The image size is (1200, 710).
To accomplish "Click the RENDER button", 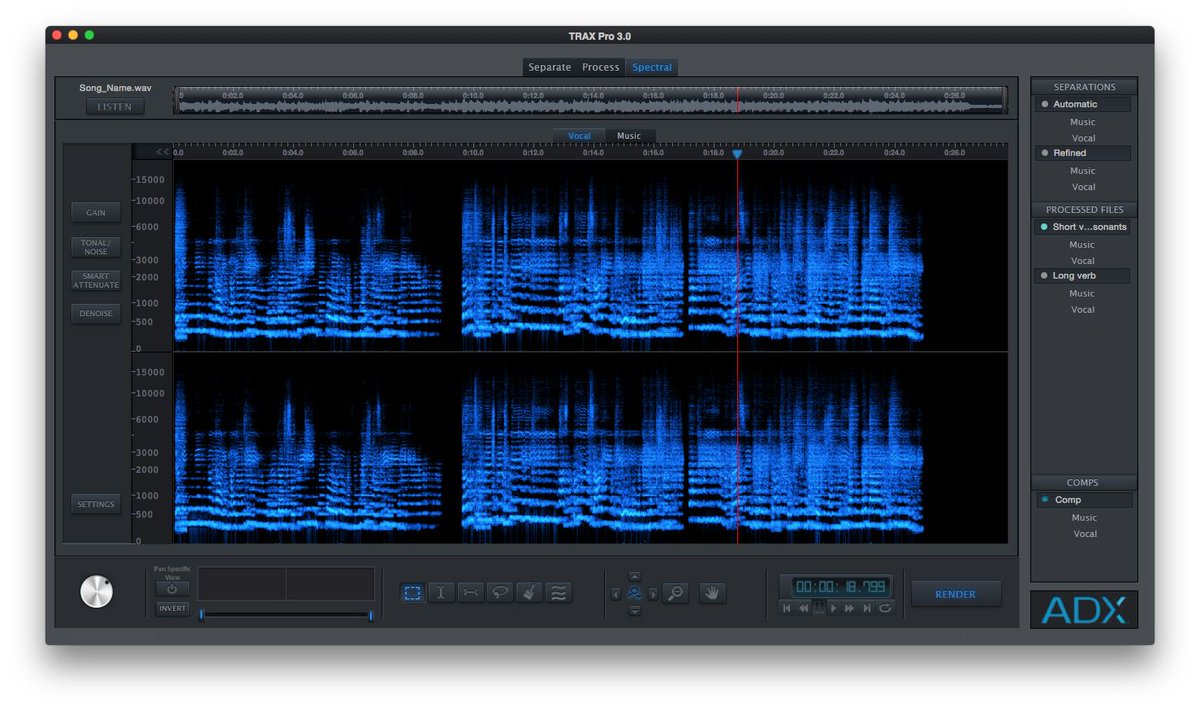I will (x=955, y=594).
